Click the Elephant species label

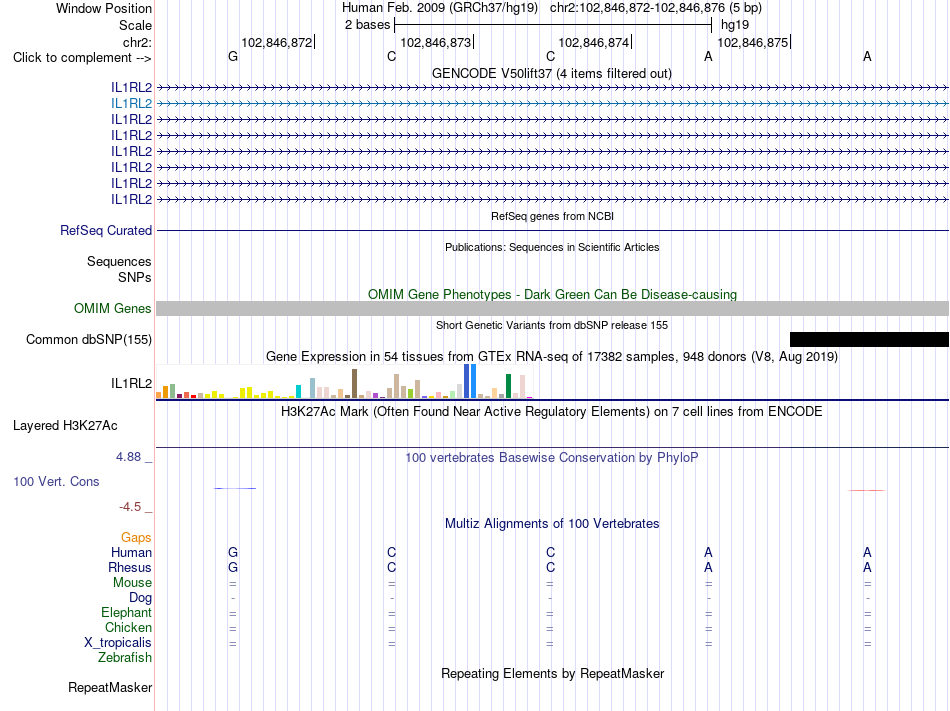(126, 613)
